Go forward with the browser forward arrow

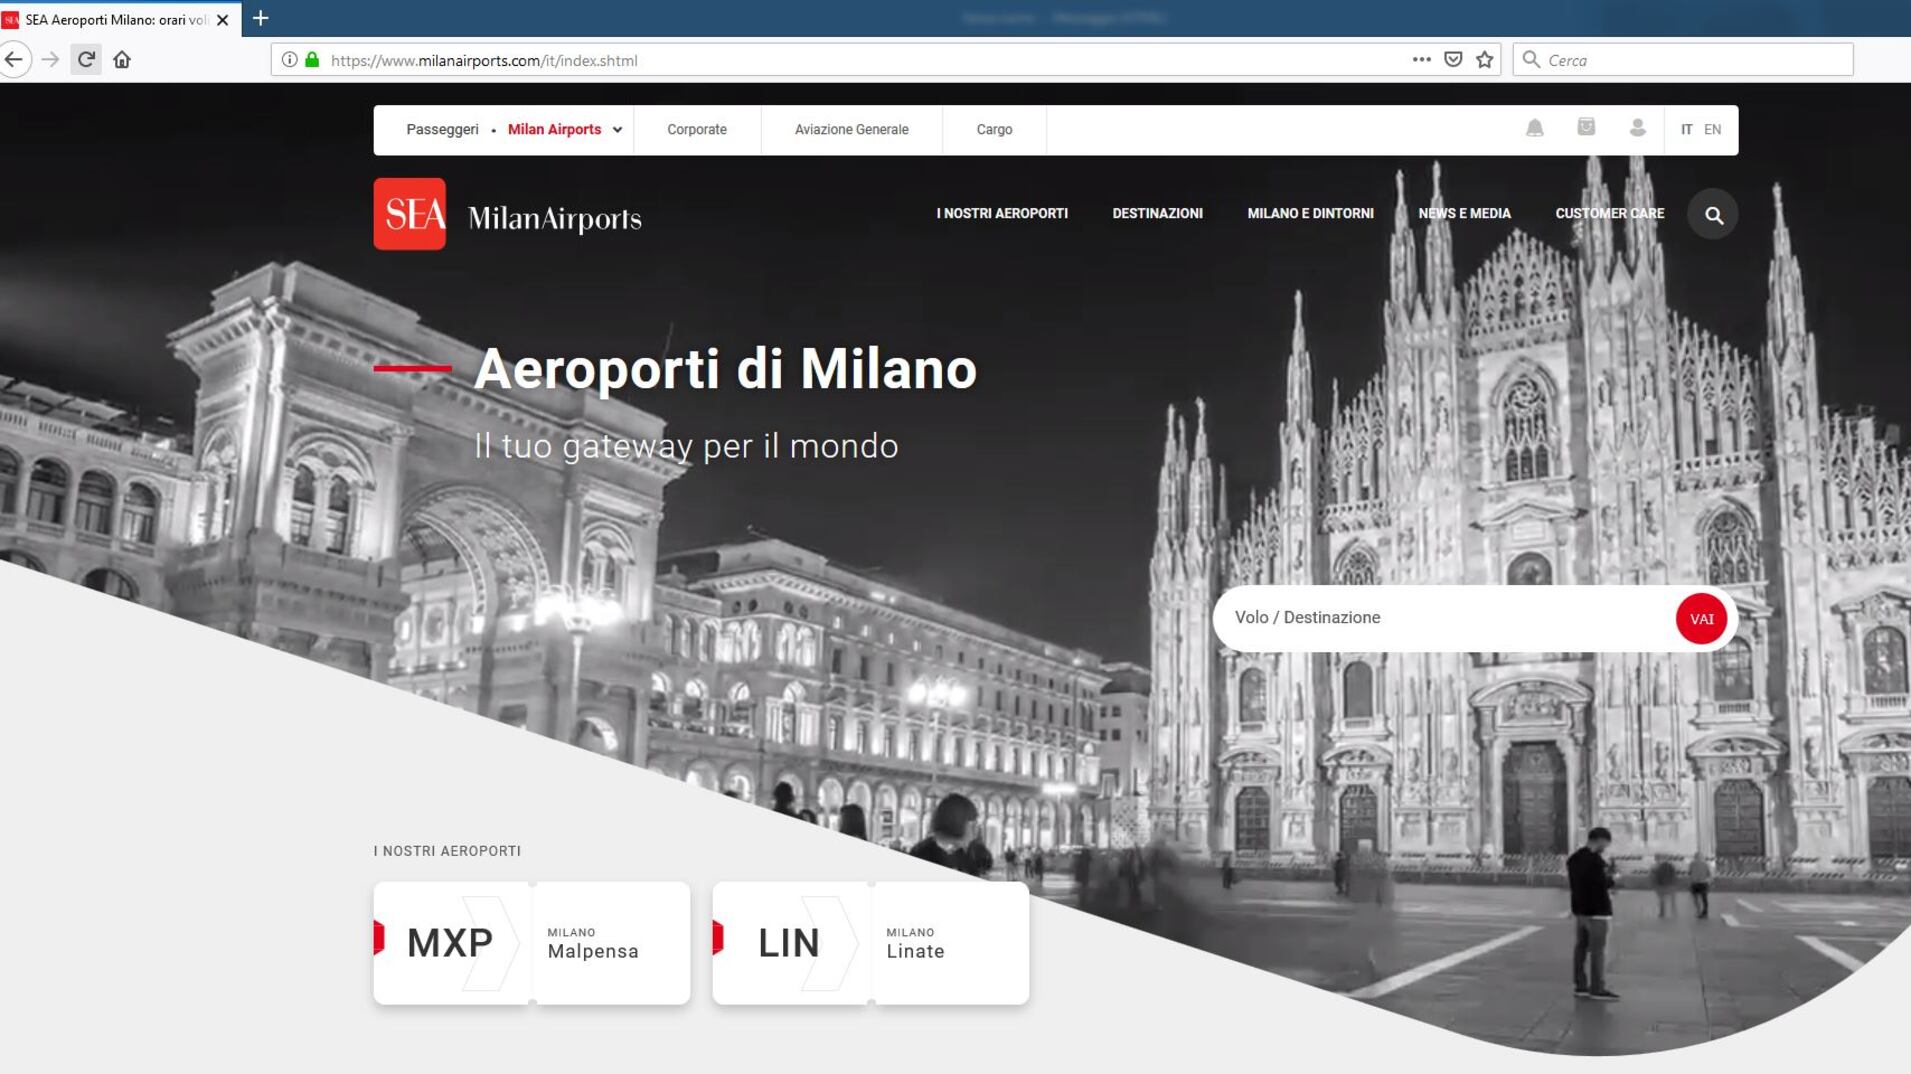click(50, 60)
